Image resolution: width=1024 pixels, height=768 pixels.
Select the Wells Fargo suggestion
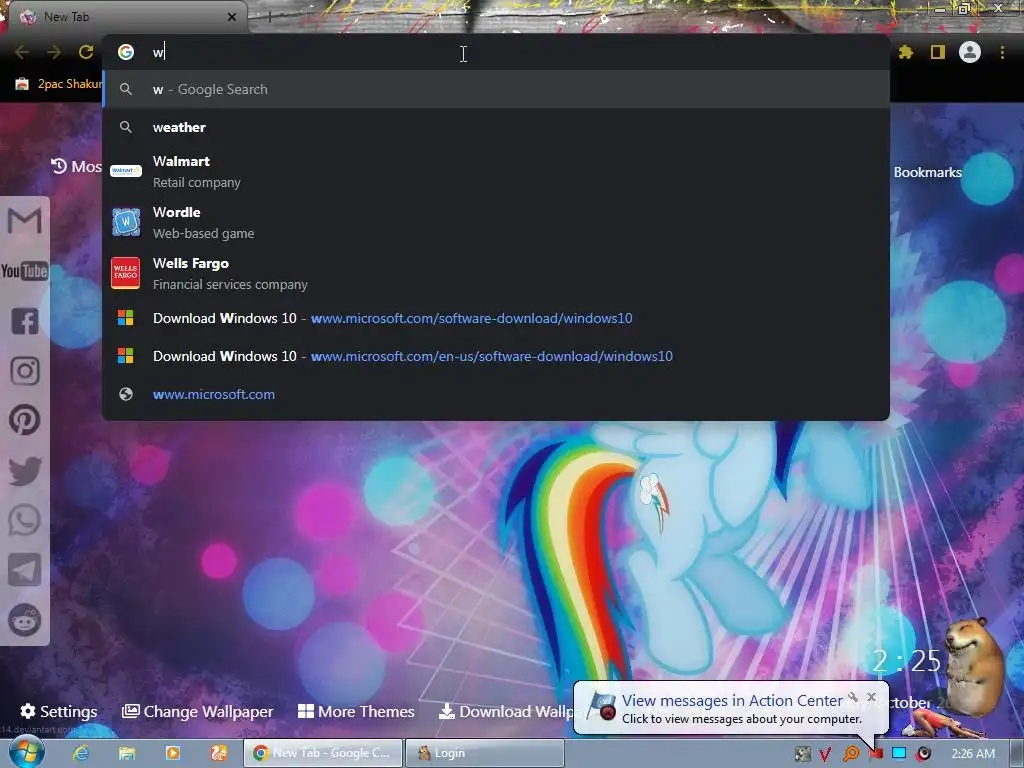(x=496, y=273)
